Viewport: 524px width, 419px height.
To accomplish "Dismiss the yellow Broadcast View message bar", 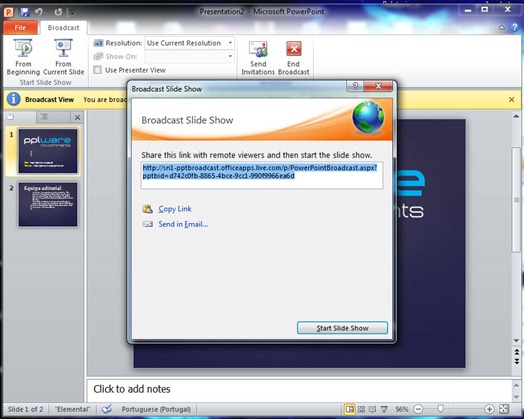I will (x=511, y=99).
